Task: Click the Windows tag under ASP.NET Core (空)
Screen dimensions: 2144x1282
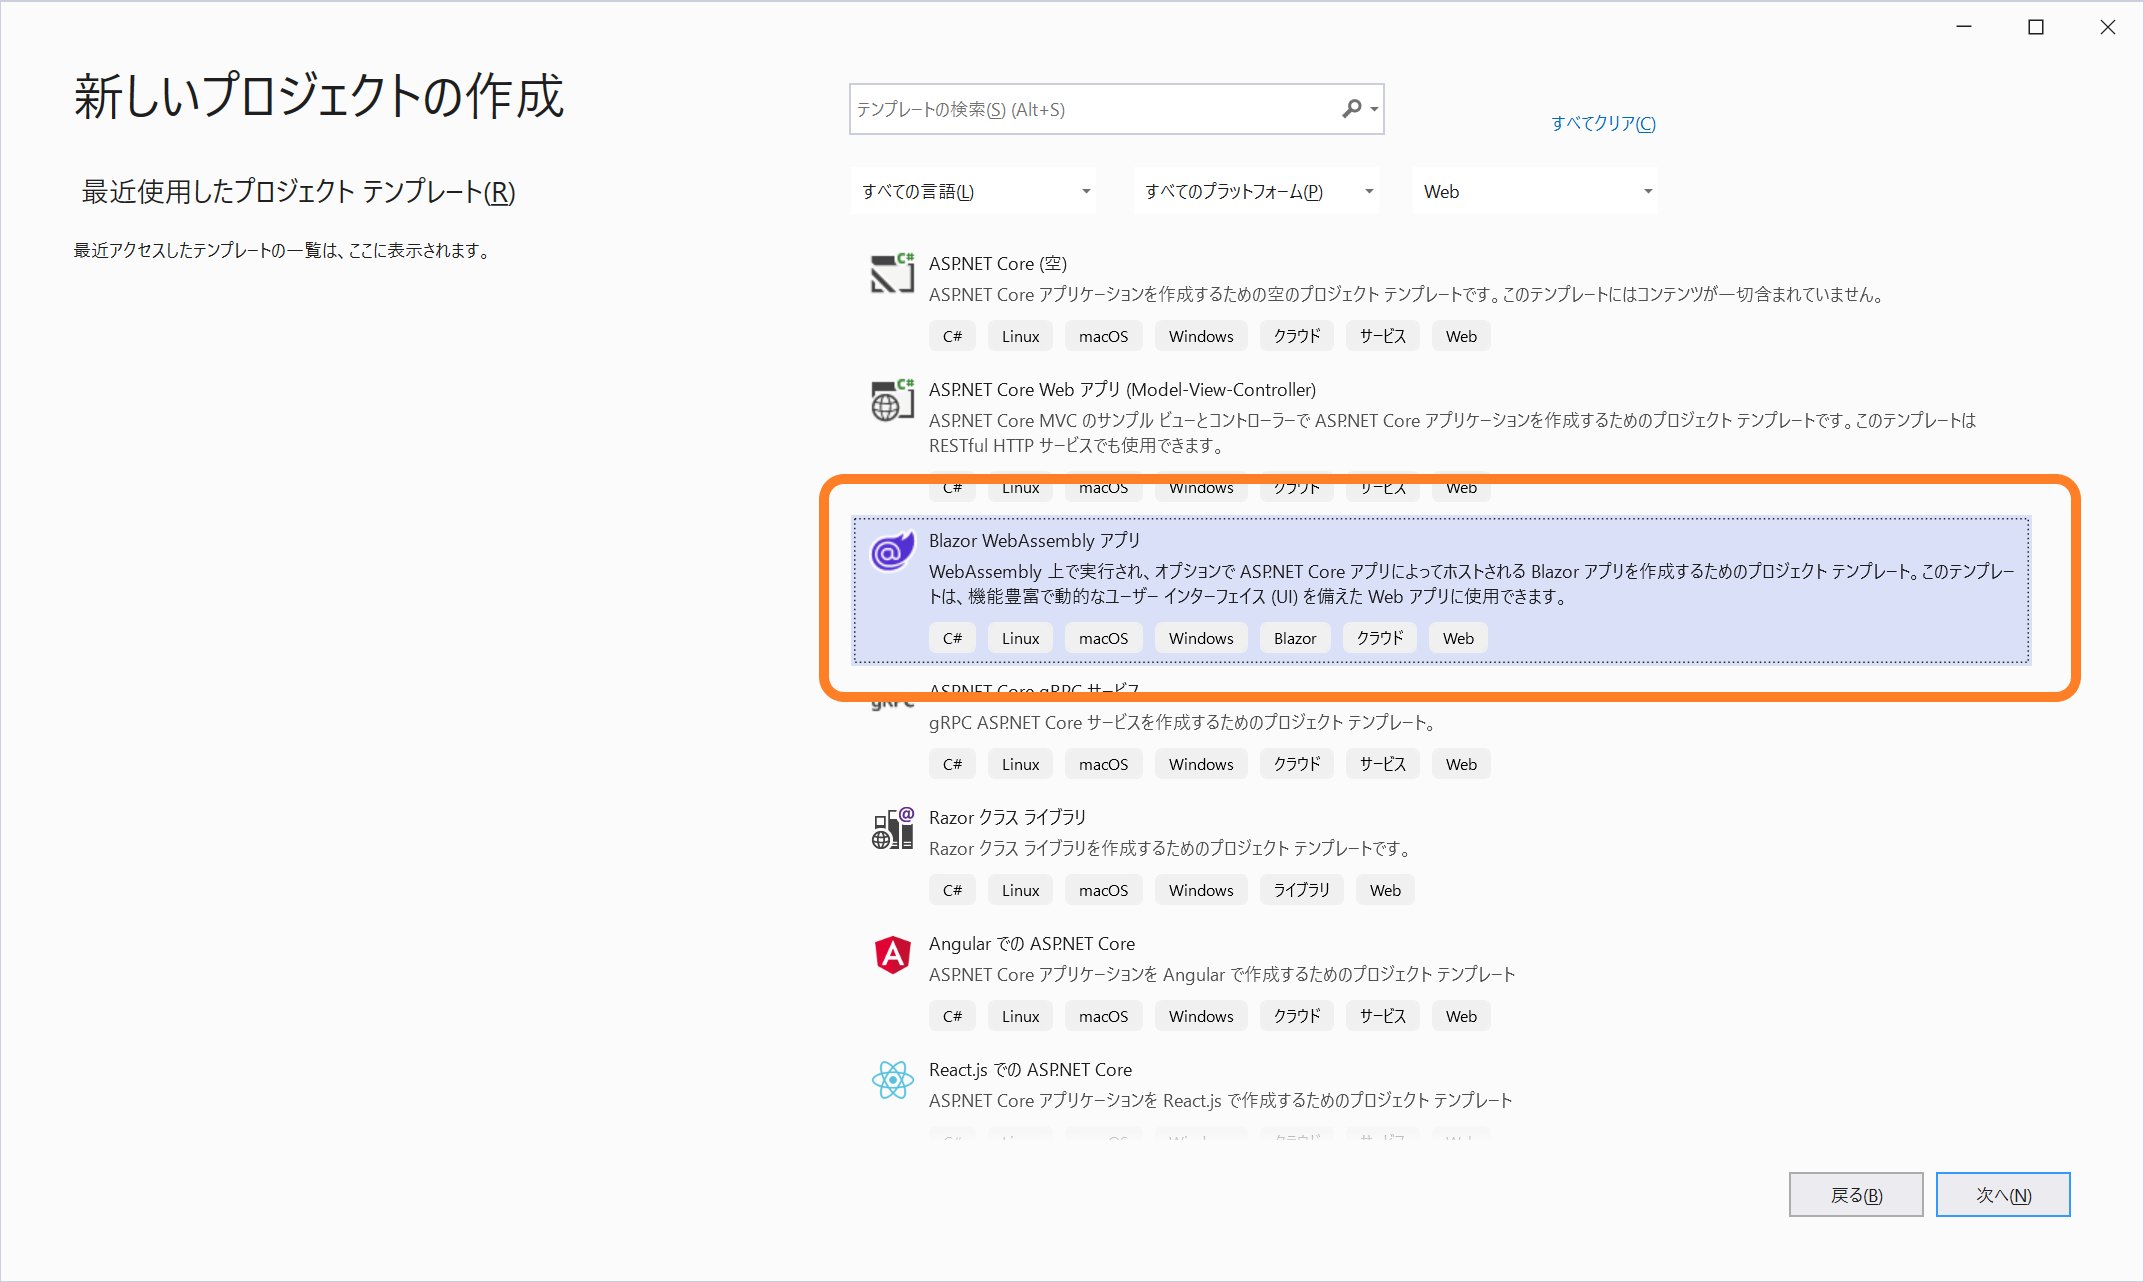Action: tap(1201, 336)
